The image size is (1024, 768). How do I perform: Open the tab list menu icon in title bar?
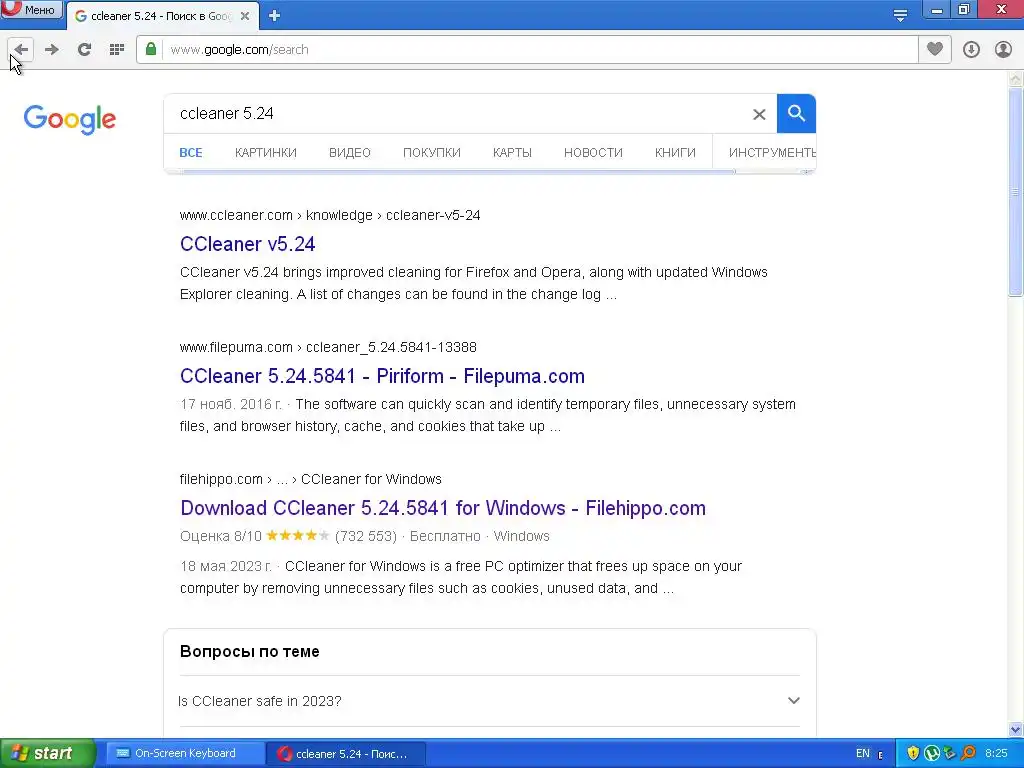pyautogui.click(x=901, y=15)
